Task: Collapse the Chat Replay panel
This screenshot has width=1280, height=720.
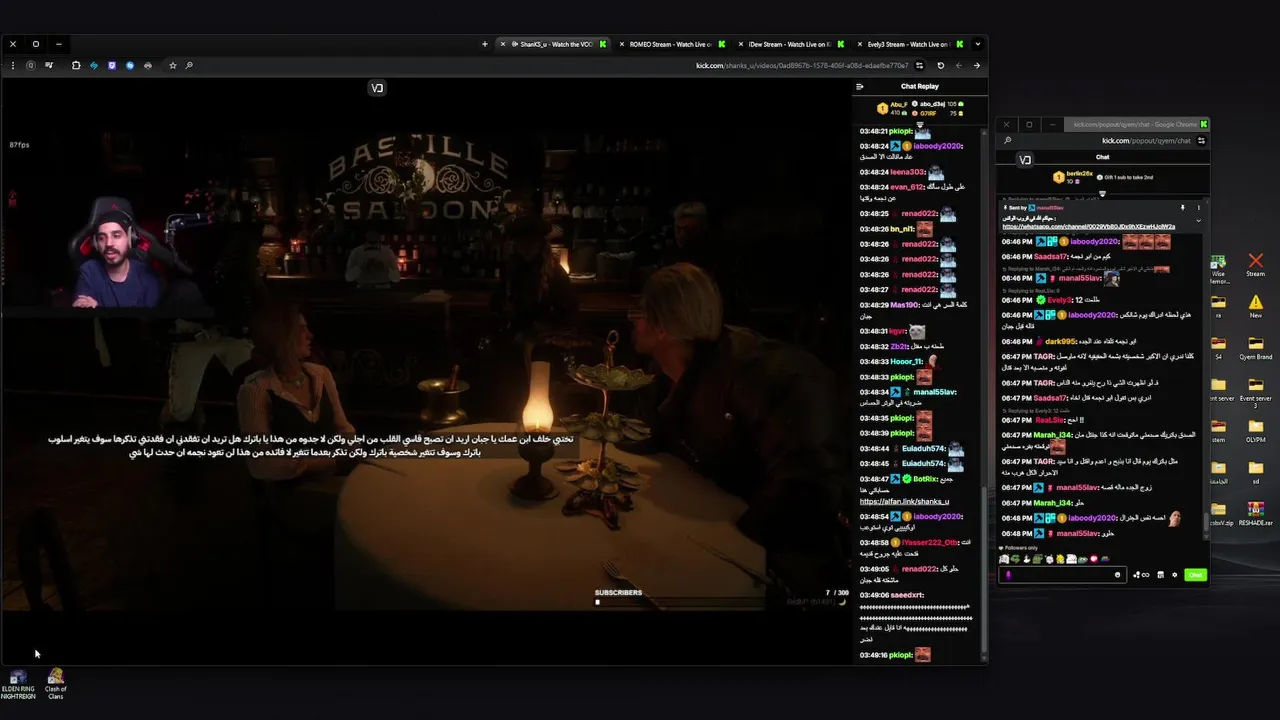Action: pyautogui.click(x=859, y=86)
